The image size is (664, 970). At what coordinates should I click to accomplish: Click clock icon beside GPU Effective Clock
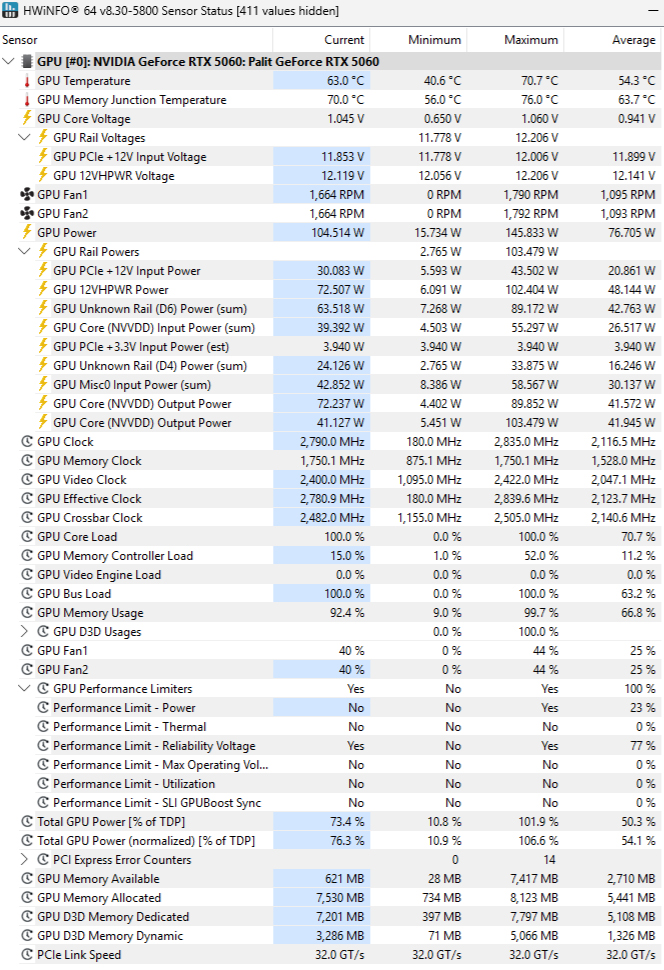pos(27,499)
